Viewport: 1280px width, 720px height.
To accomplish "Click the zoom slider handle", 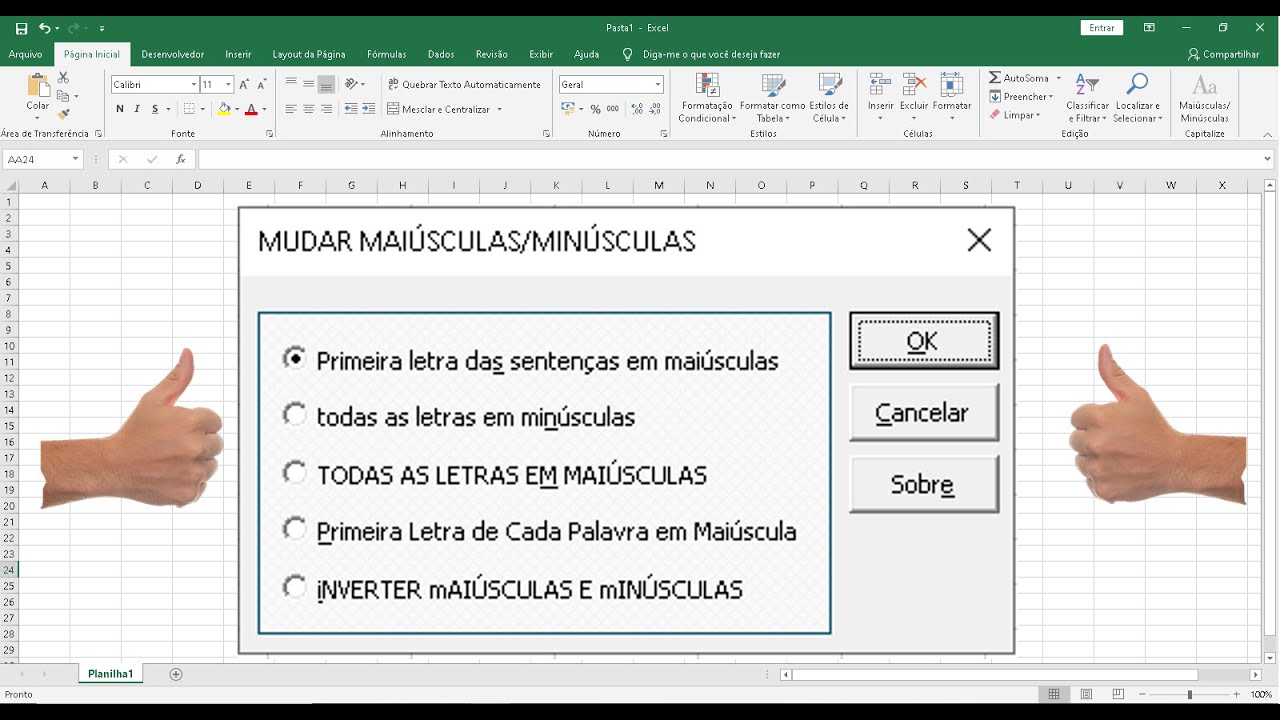I will point(1189,694).
